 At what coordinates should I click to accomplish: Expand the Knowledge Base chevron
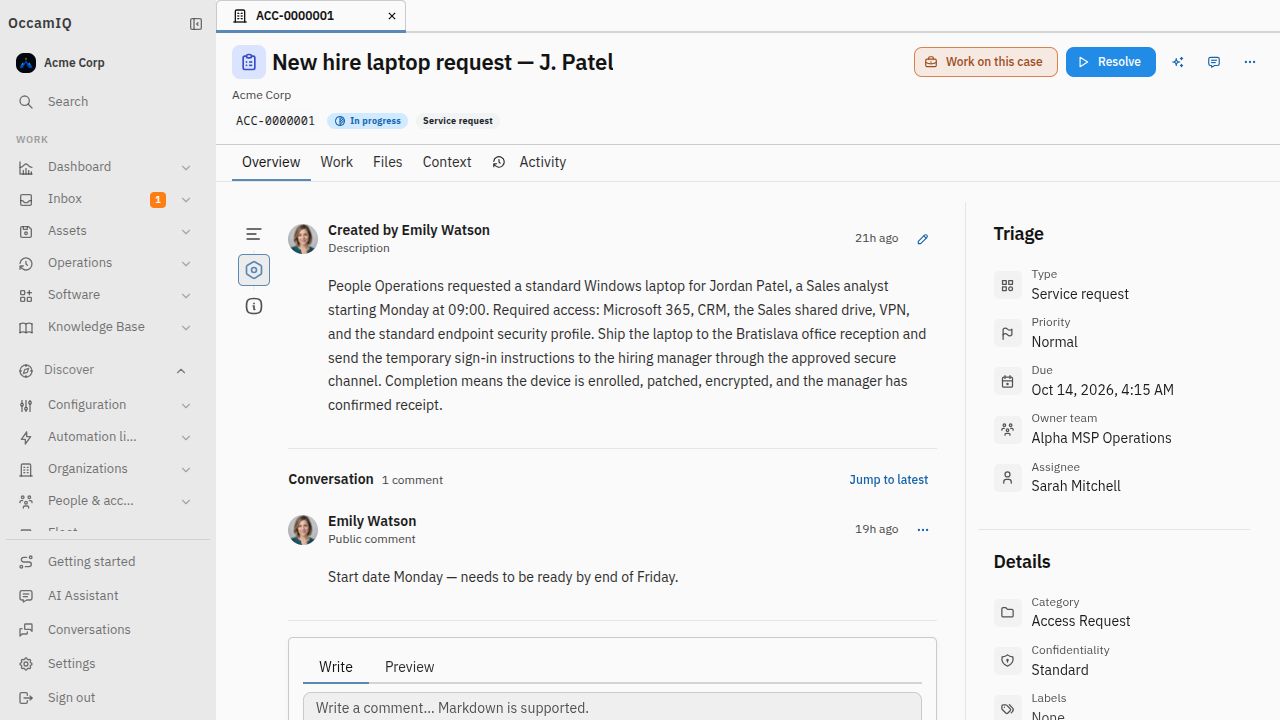pyautogui.click(x=186, y=327)
